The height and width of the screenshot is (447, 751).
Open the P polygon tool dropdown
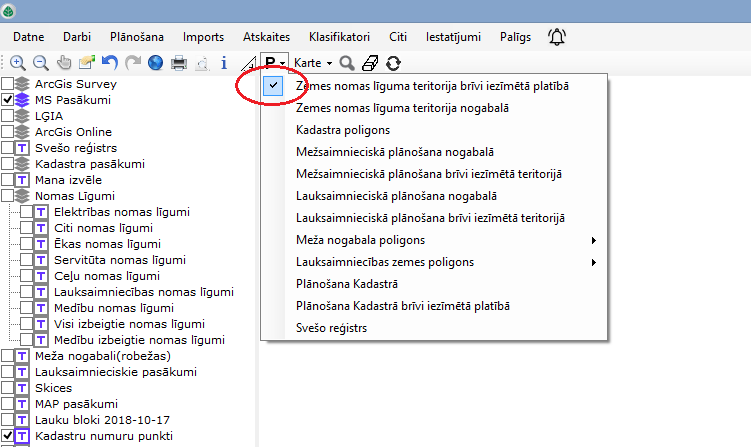[x=274, y=63]
